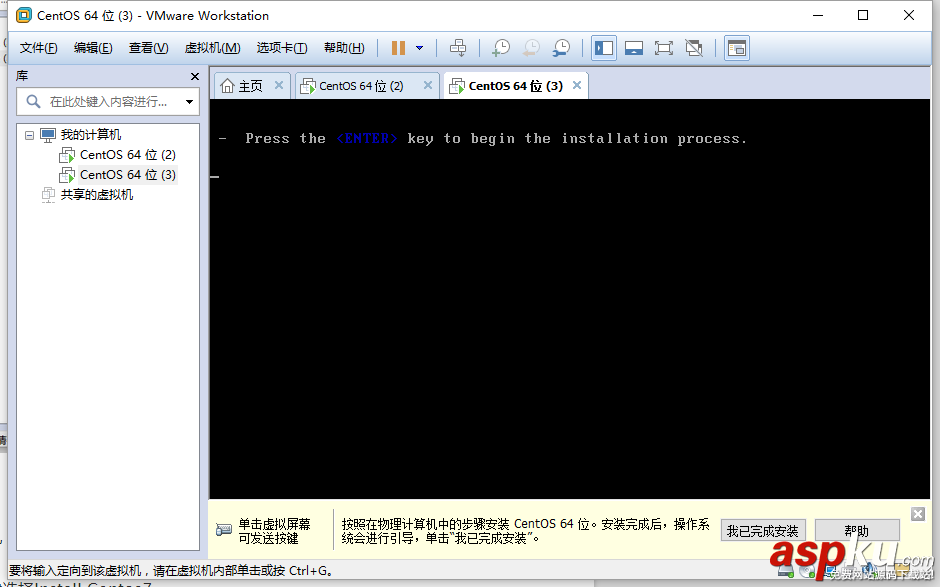Screen dimensions: 940x587
Task: Open the 选项卡(T) menu
Action: (282, 48)
